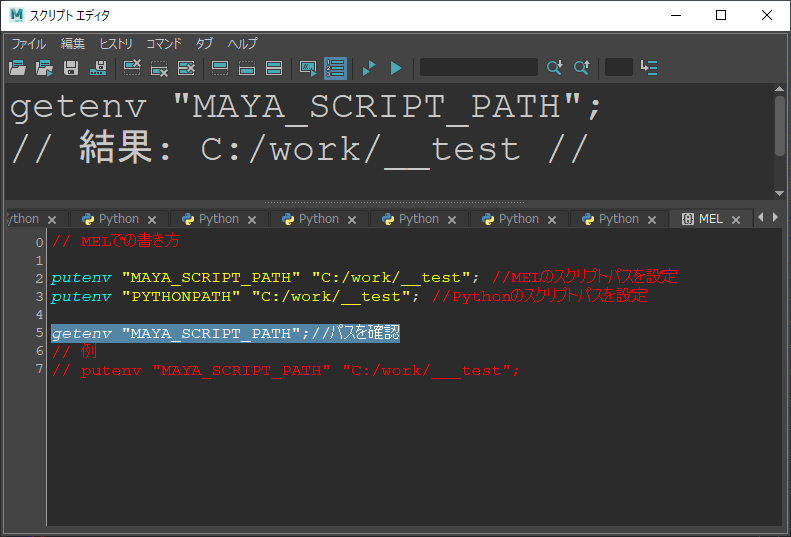Open the 編集 menu
Screen dimensions: 791x537
pyautogui.click(x=73, y=44)
